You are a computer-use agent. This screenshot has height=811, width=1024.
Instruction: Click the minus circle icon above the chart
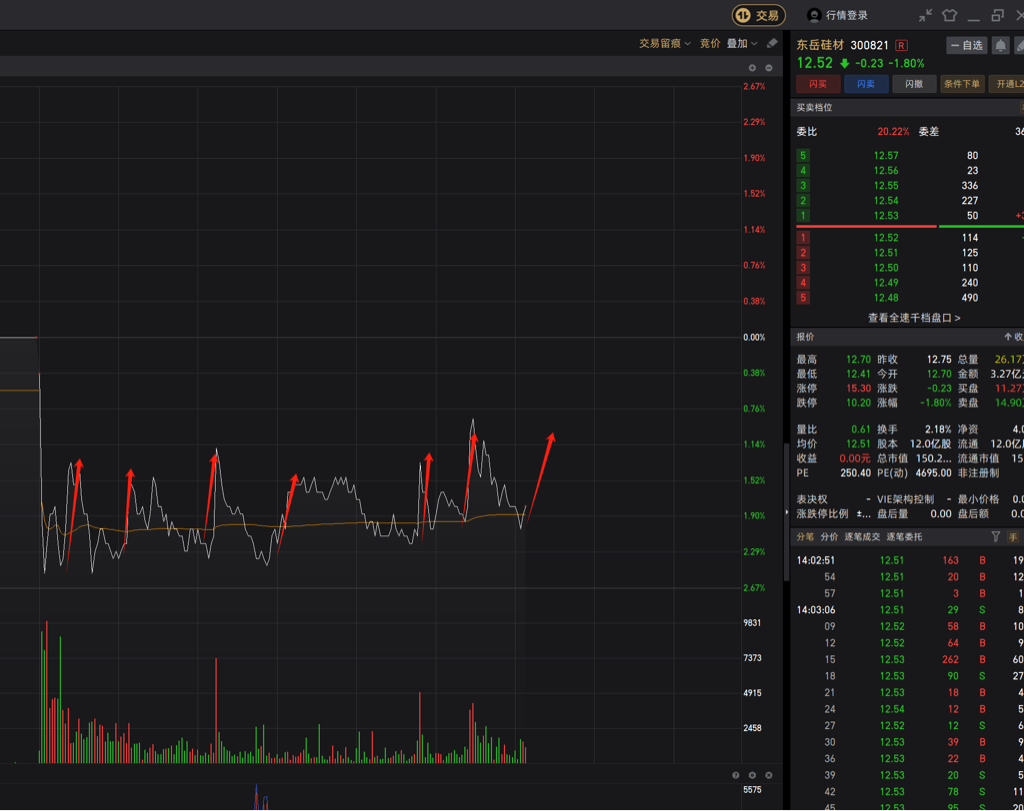769,68
